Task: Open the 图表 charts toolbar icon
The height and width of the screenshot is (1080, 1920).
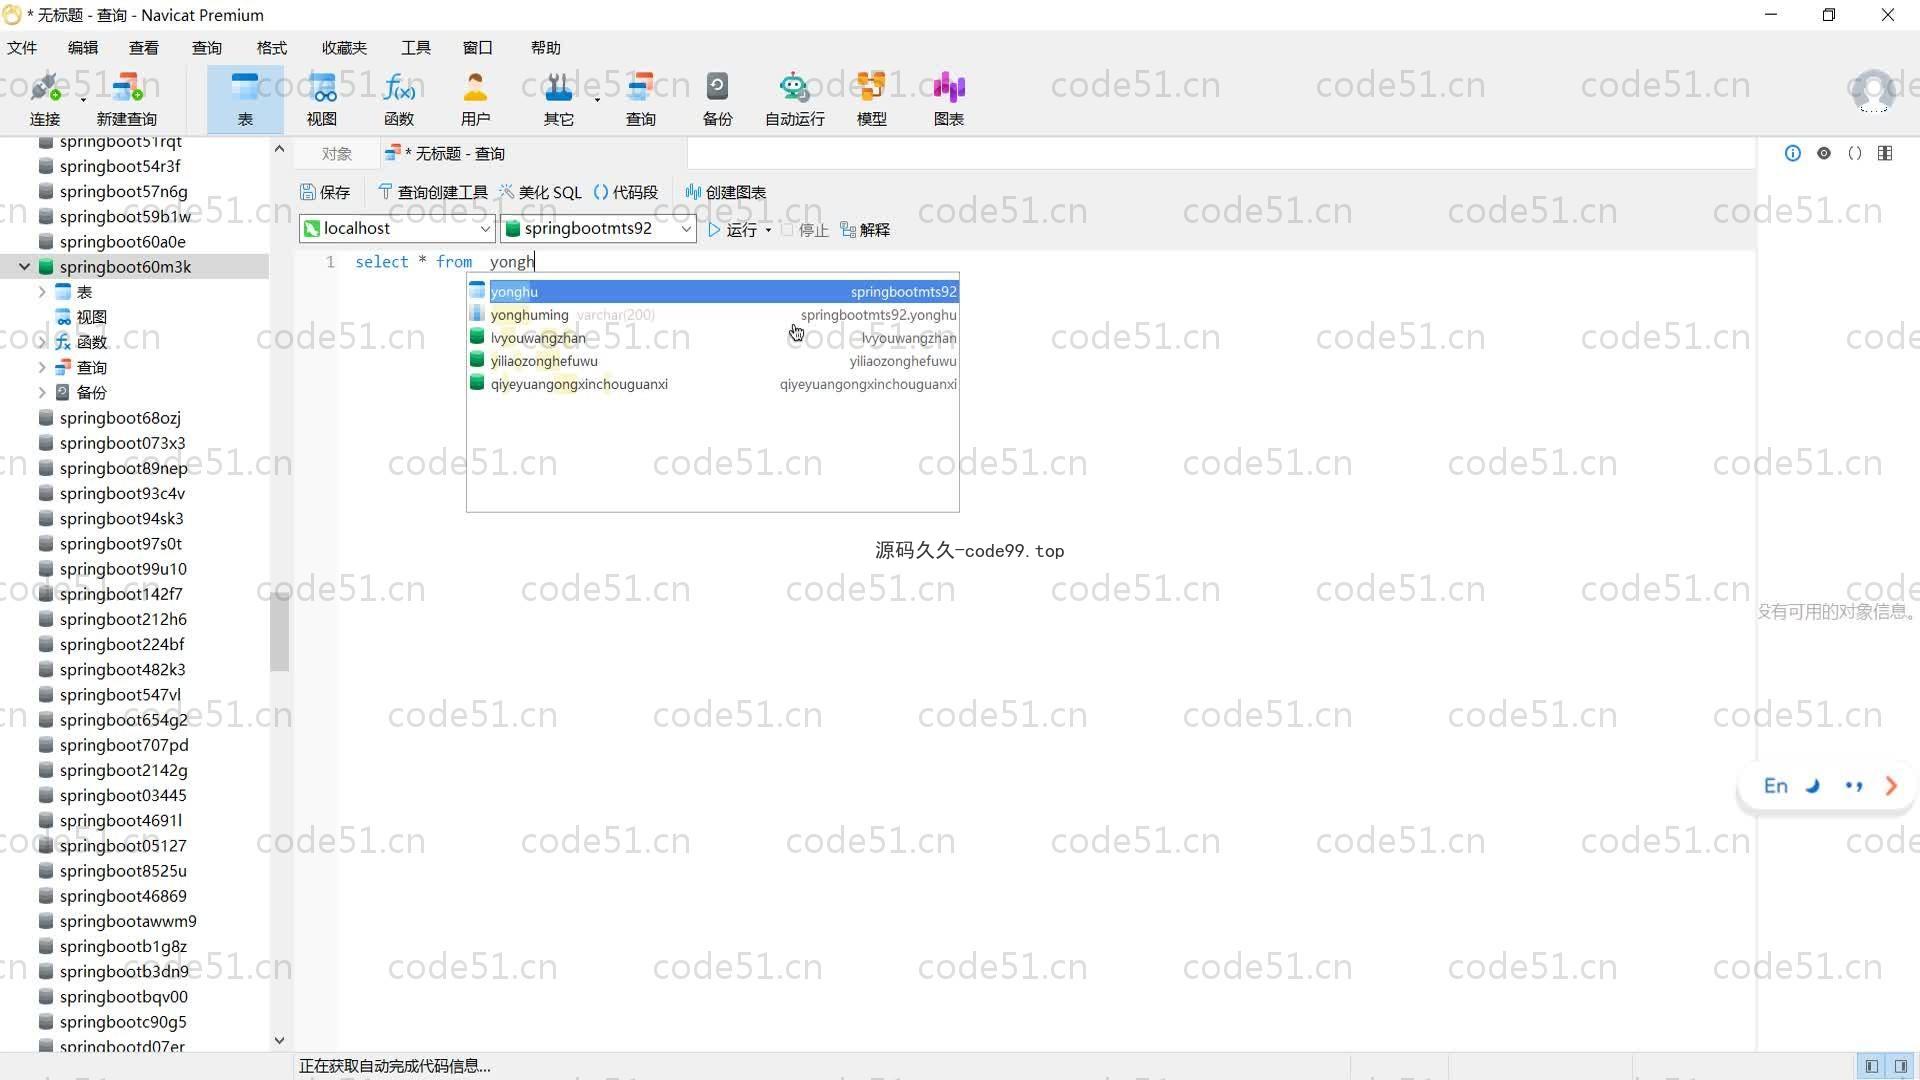Action: click(949, 99)
